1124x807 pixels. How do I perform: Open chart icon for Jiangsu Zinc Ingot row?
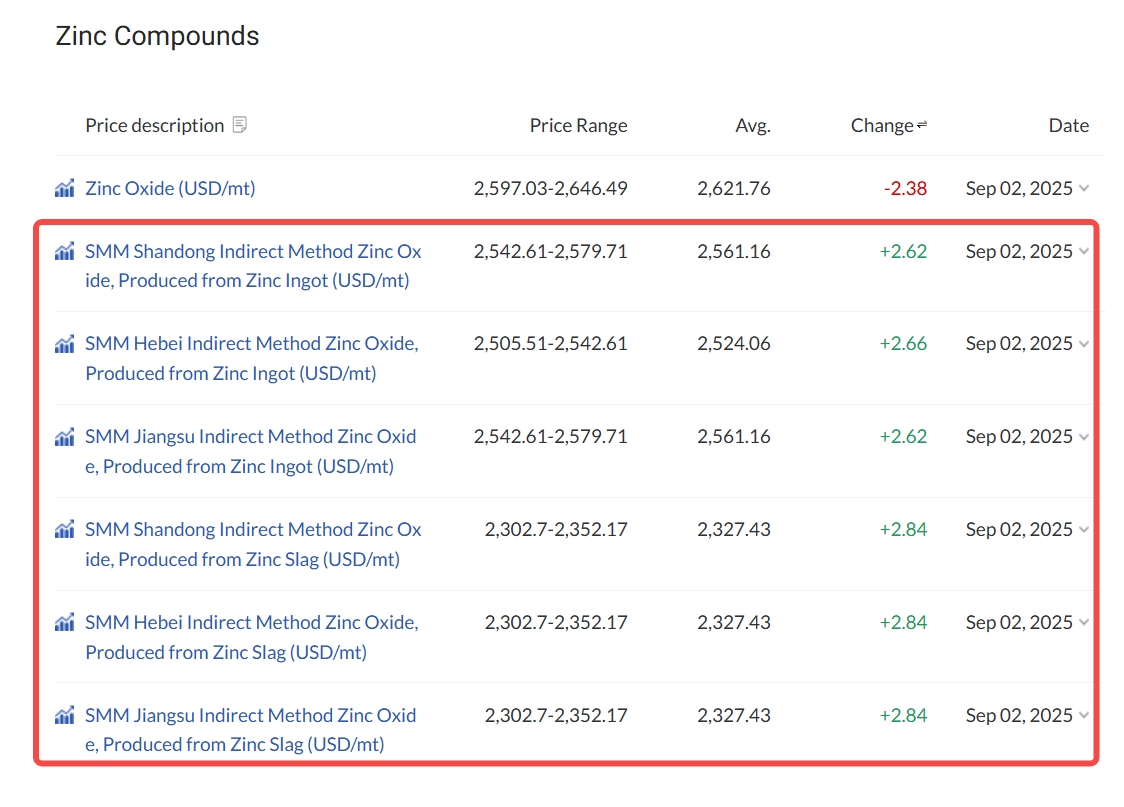(65, 436)
